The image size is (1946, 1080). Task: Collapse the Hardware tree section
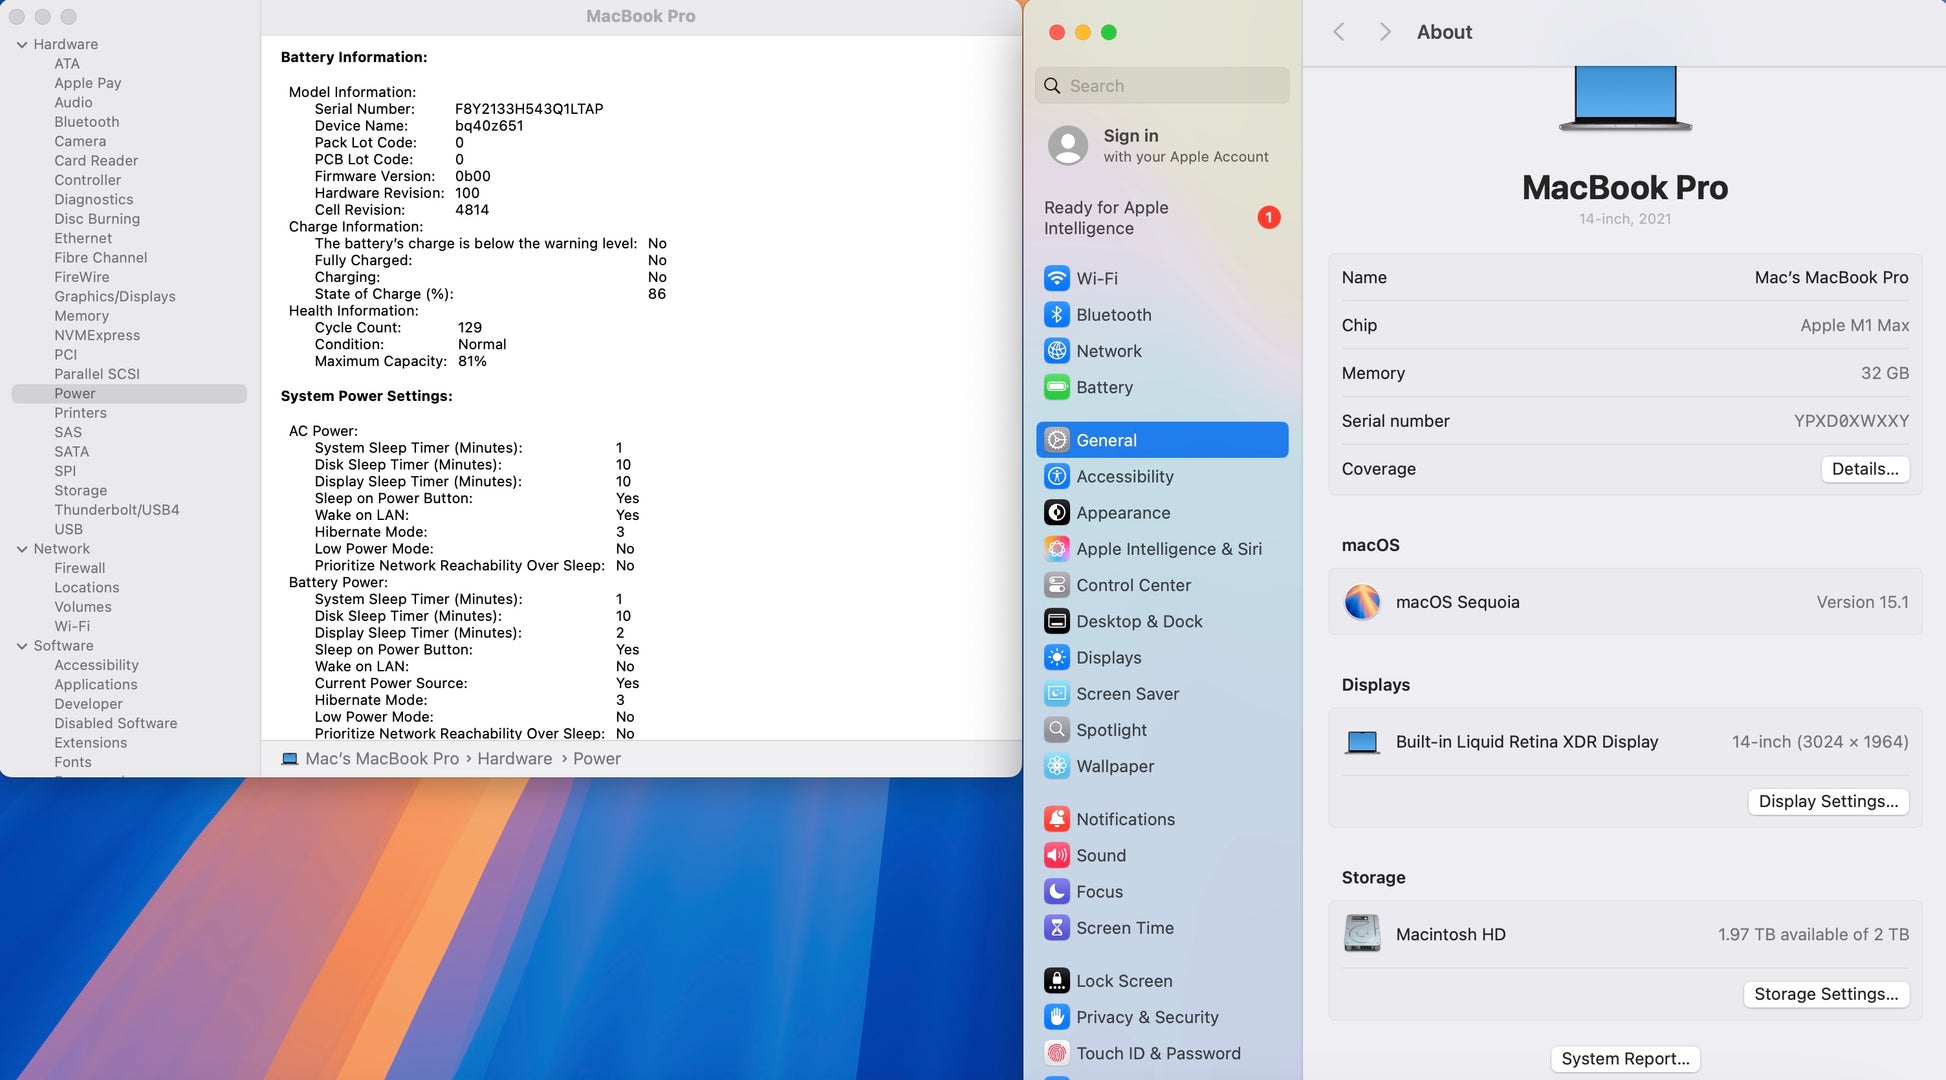(22, 44)
